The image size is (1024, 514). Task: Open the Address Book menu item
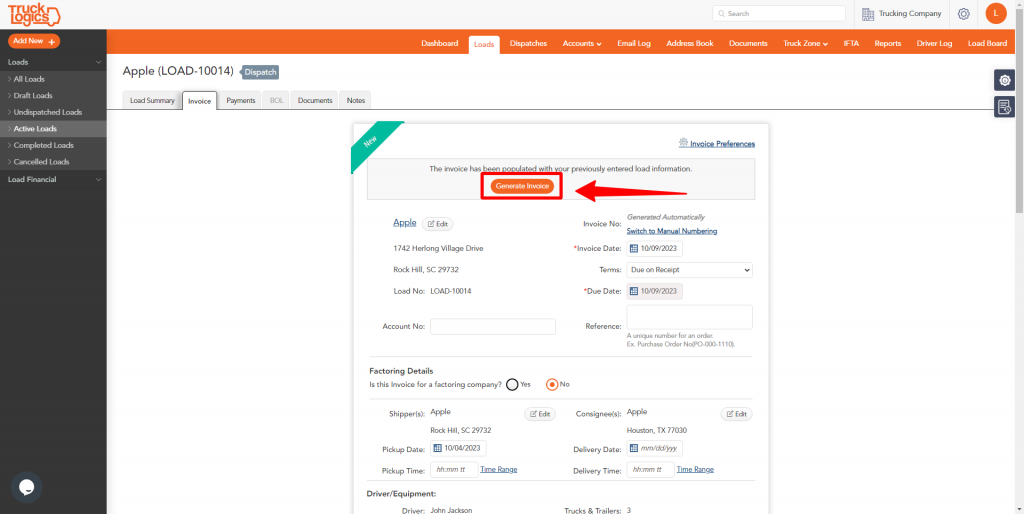(x=690, y=44)
